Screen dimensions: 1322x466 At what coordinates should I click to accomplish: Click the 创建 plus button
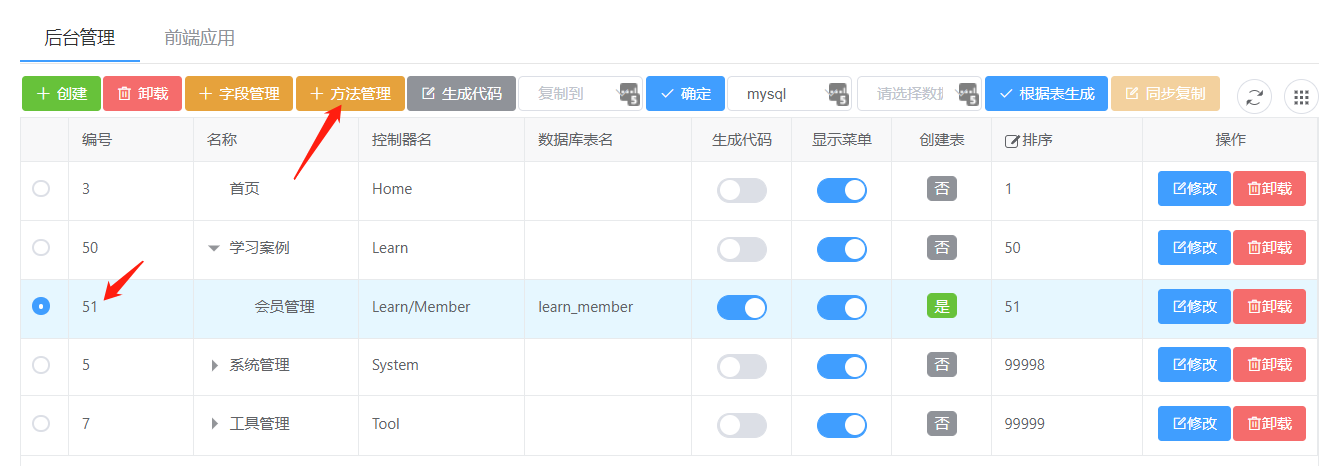[61, 94]
